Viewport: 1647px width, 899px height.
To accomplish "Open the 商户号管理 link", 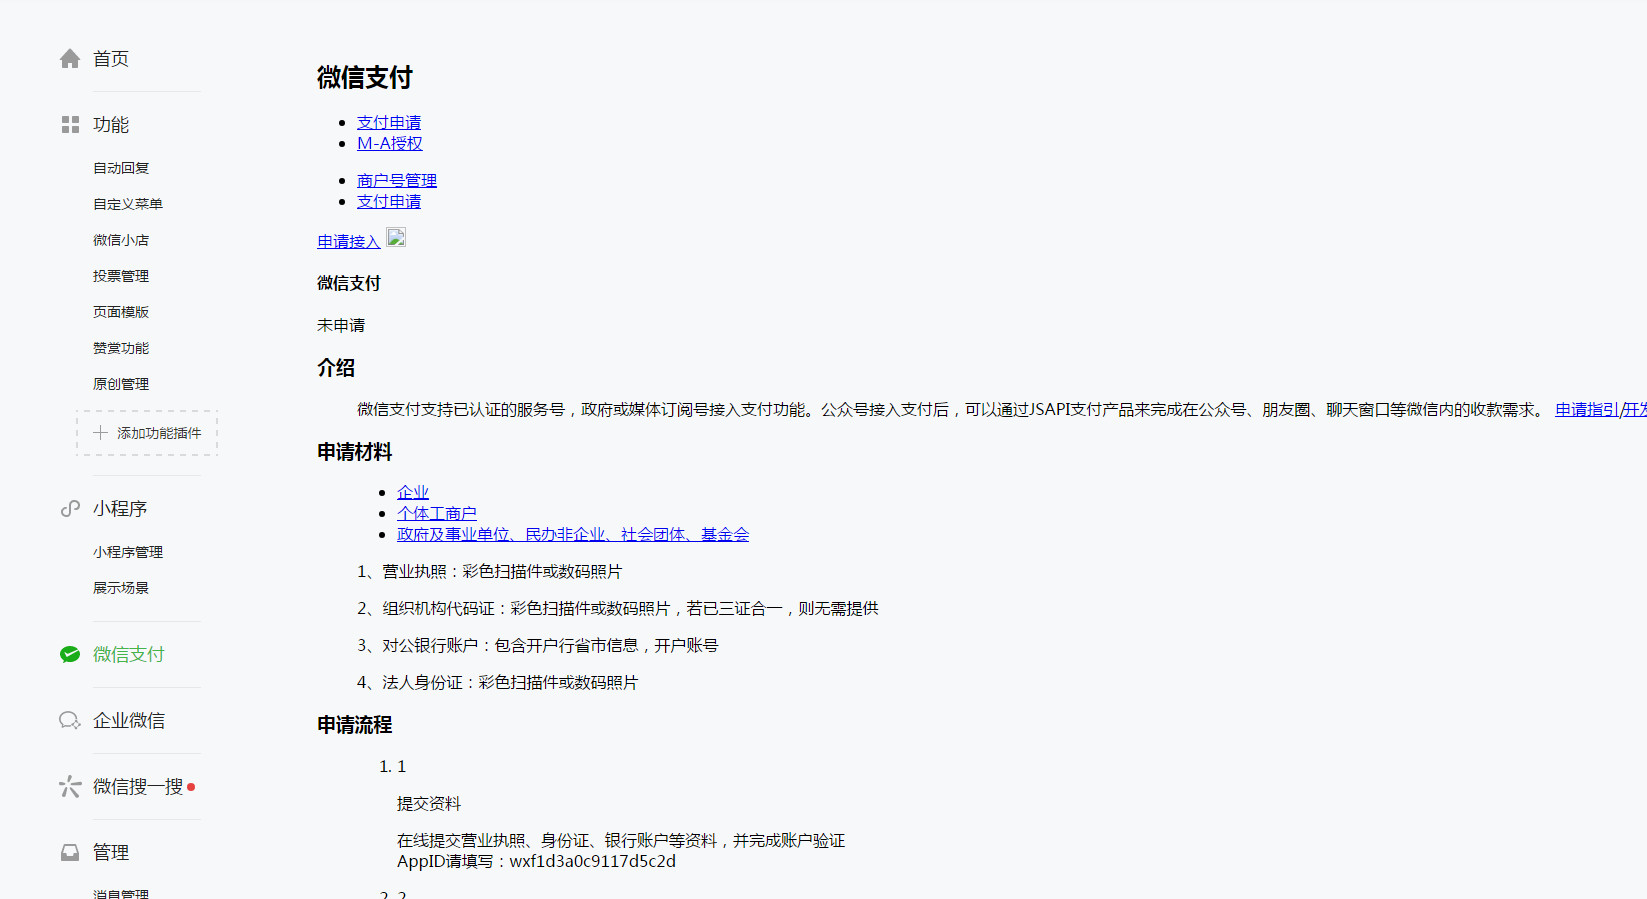I will [397, 180].
